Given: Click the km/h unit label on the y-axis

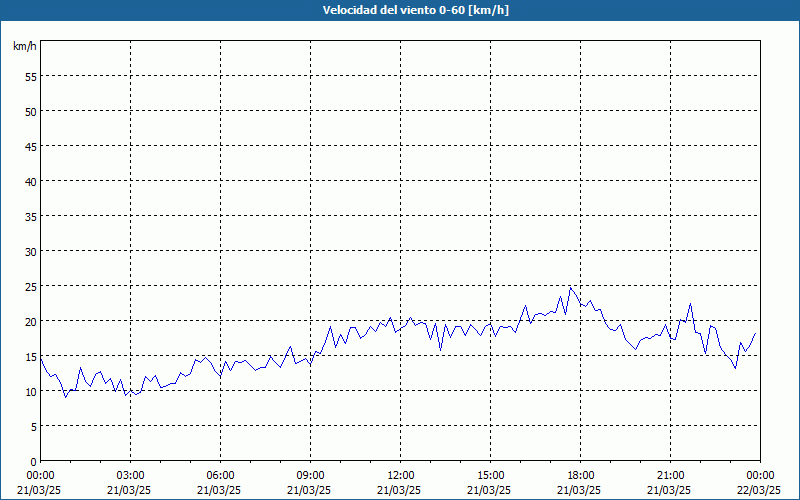Looking at the screenshot, I should (x=24, y=47).
